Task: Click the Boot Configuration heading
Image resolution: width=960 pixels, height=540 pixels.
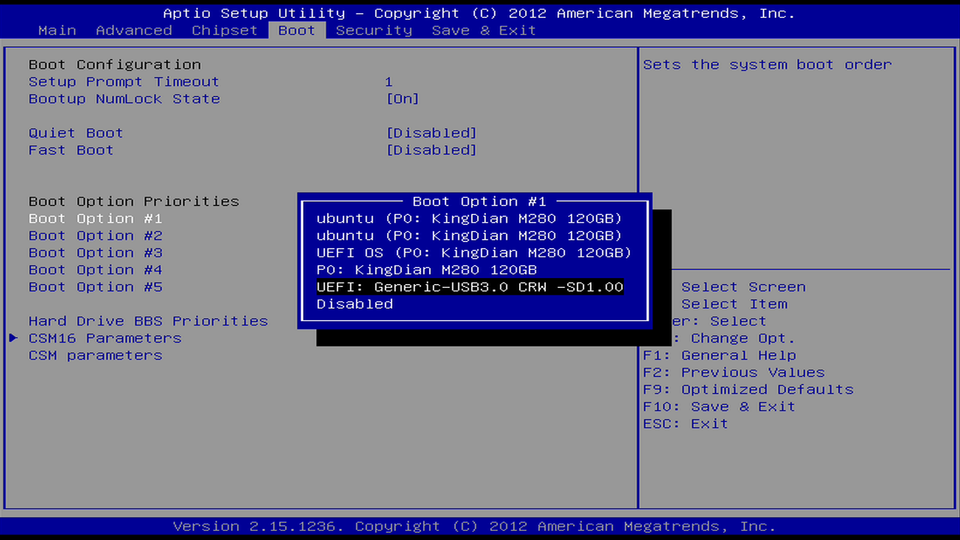Action: [x=114, y=65]
